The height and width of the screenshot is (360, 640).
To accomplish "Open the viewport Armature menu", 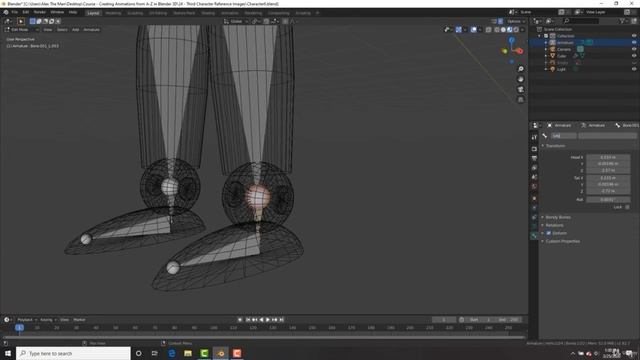I will click(x=91, y=30).
